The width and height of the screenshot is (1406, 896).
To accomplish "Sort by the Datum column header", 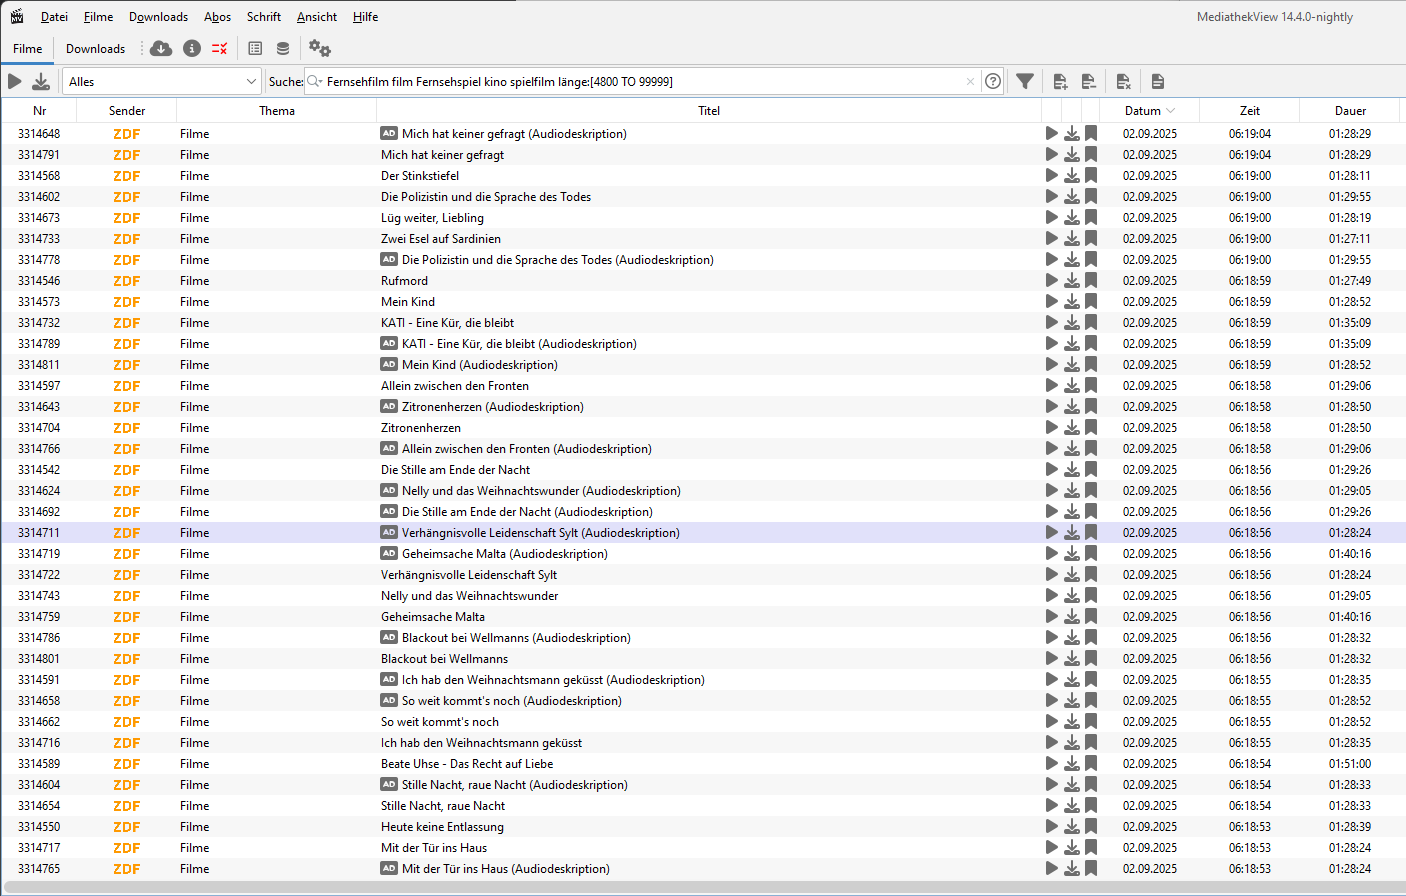I will click(x=1149, y=111).
